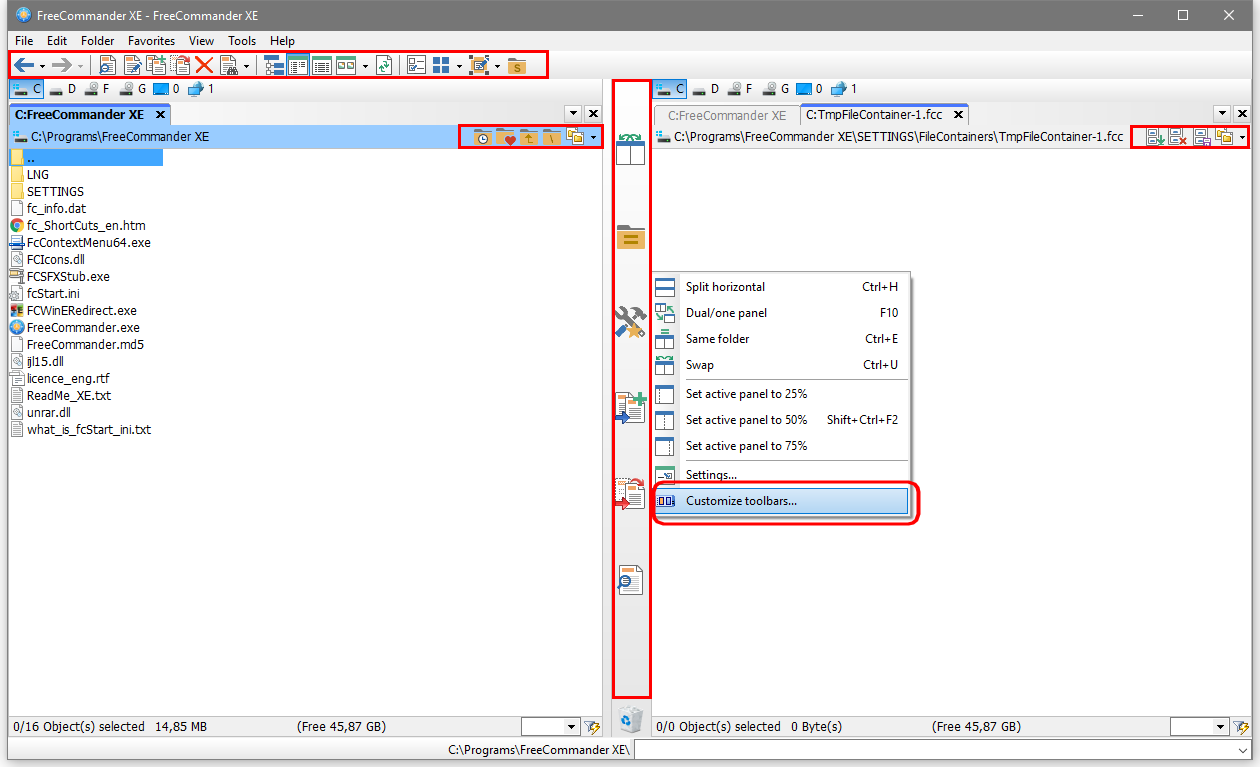Open the tab list dropdown arrow in the right panel
This screenshot has width=1260, height=767.
tap(1222, 115)
